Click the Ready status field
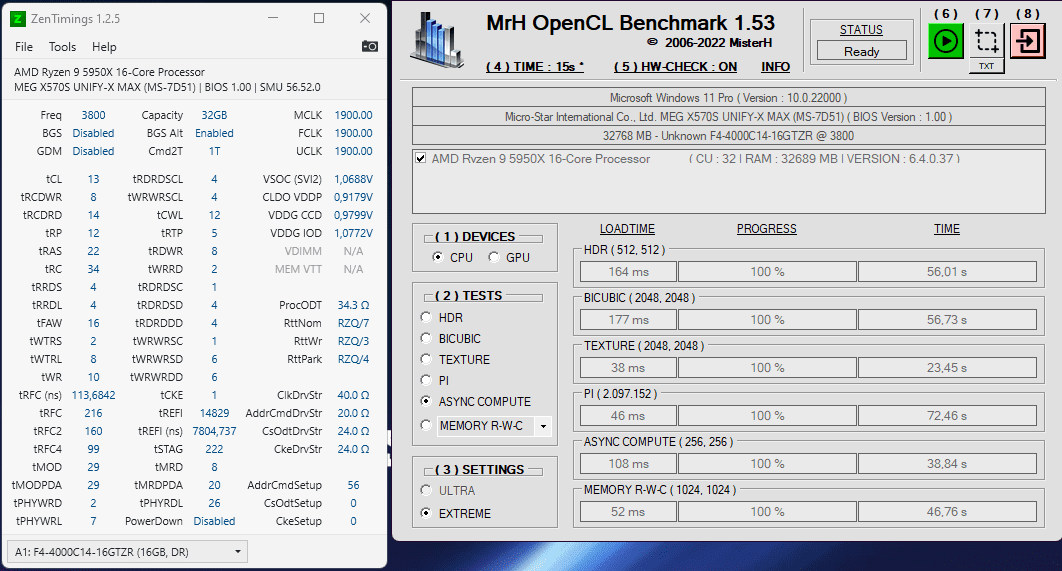This screenshot has width=1062, height=571. pos(862,51)
